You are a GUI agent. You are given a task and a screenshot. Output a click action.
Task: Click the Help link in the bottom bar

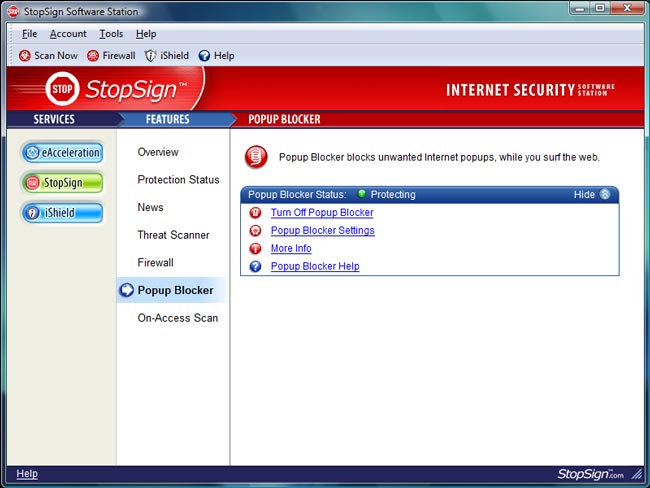[27, 473]
